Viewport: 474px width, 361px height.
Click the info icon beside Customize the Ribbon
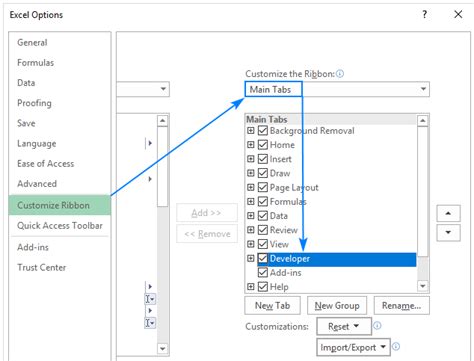[340, 74]
